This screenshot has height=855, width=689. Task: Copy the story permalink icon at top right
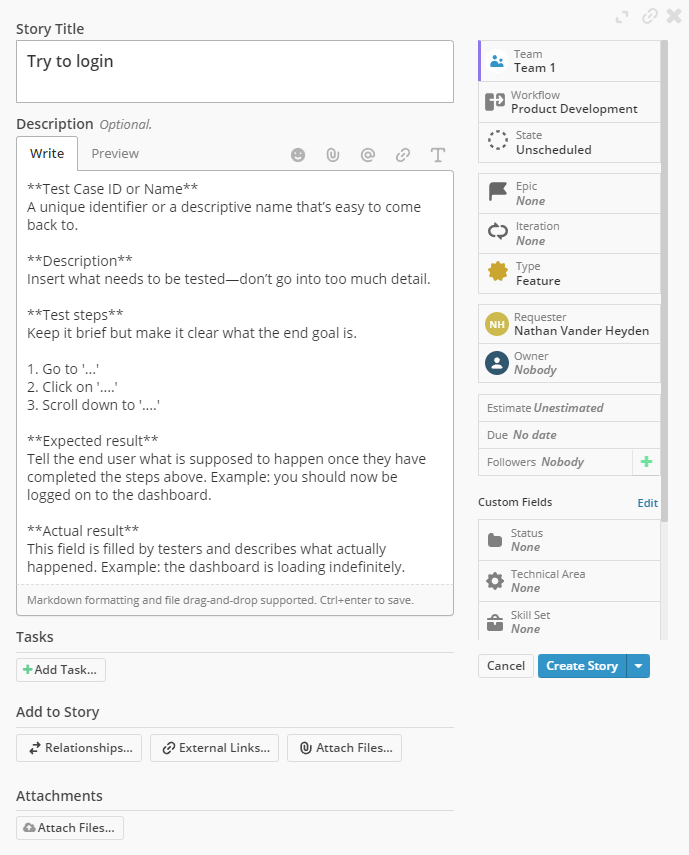coord(650,16)
